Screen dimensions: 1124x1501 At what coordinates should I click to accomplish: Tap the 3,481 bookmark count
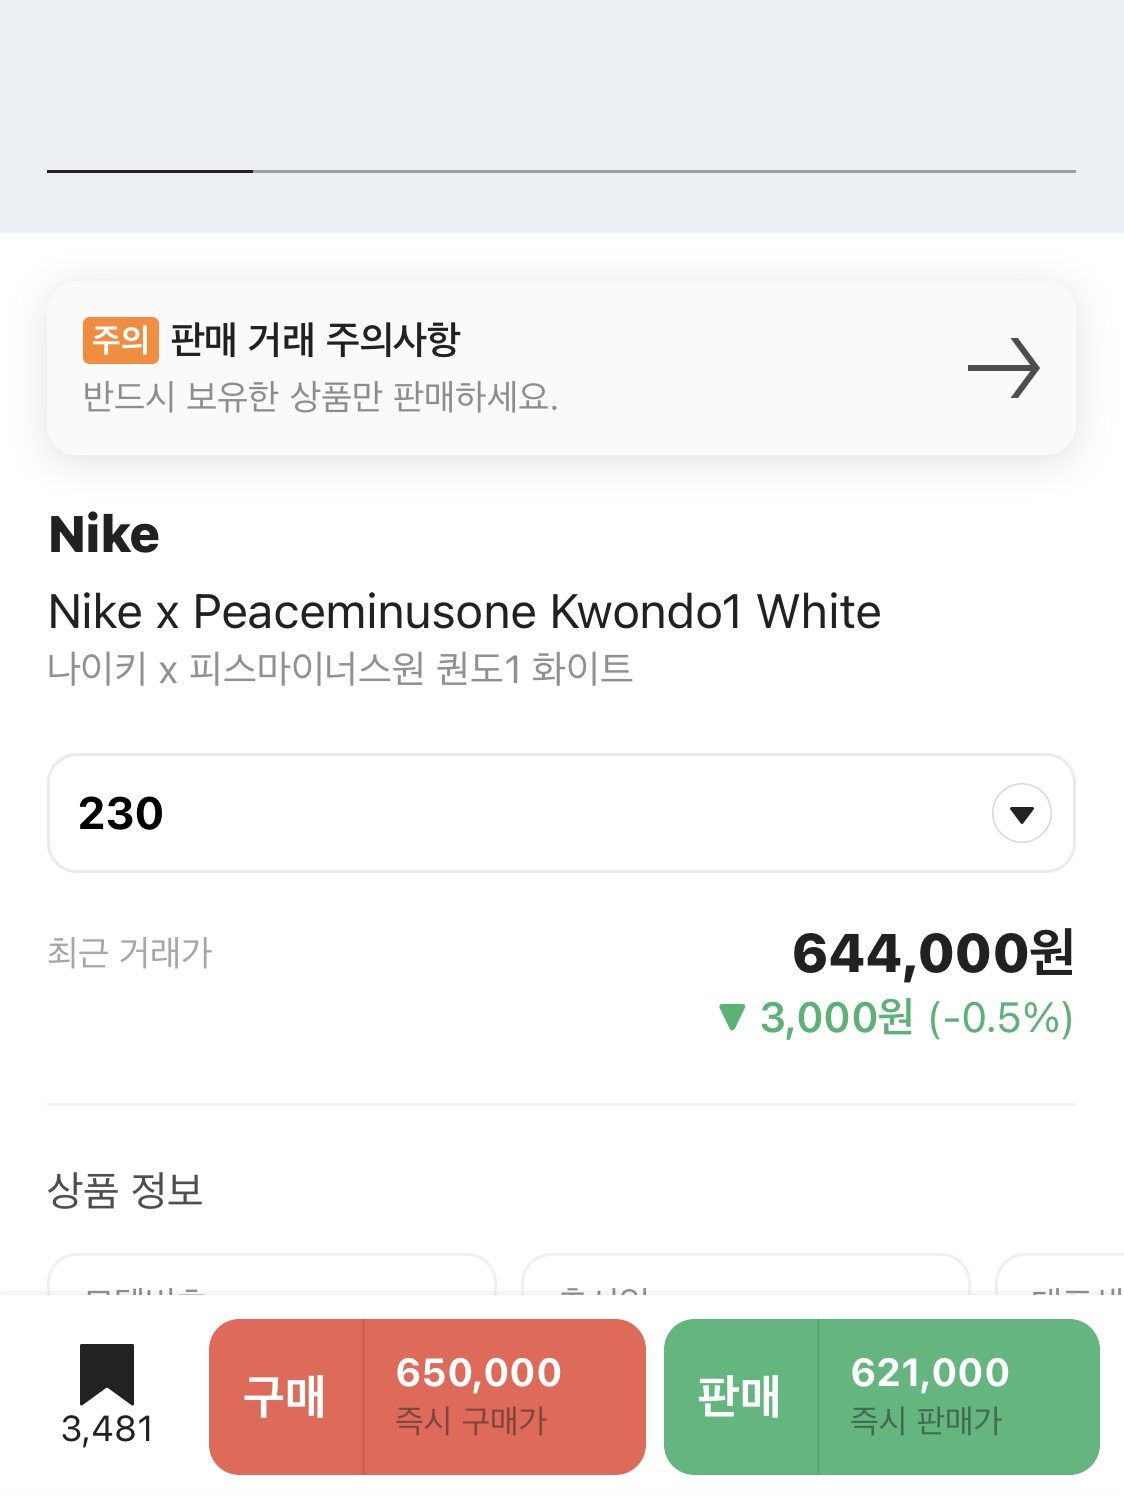107,1429
